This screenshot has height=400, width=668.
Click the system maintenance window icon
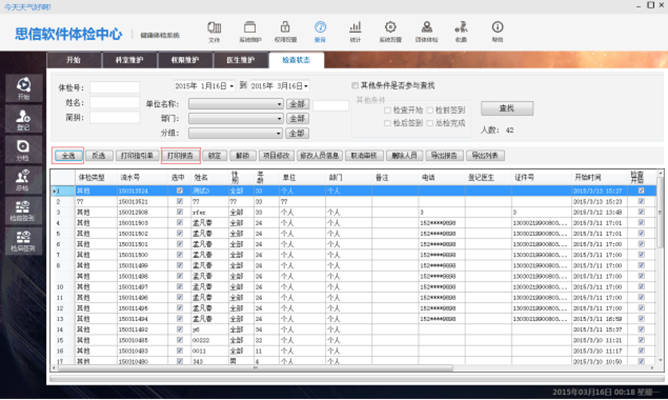click(x=250, y=32)
